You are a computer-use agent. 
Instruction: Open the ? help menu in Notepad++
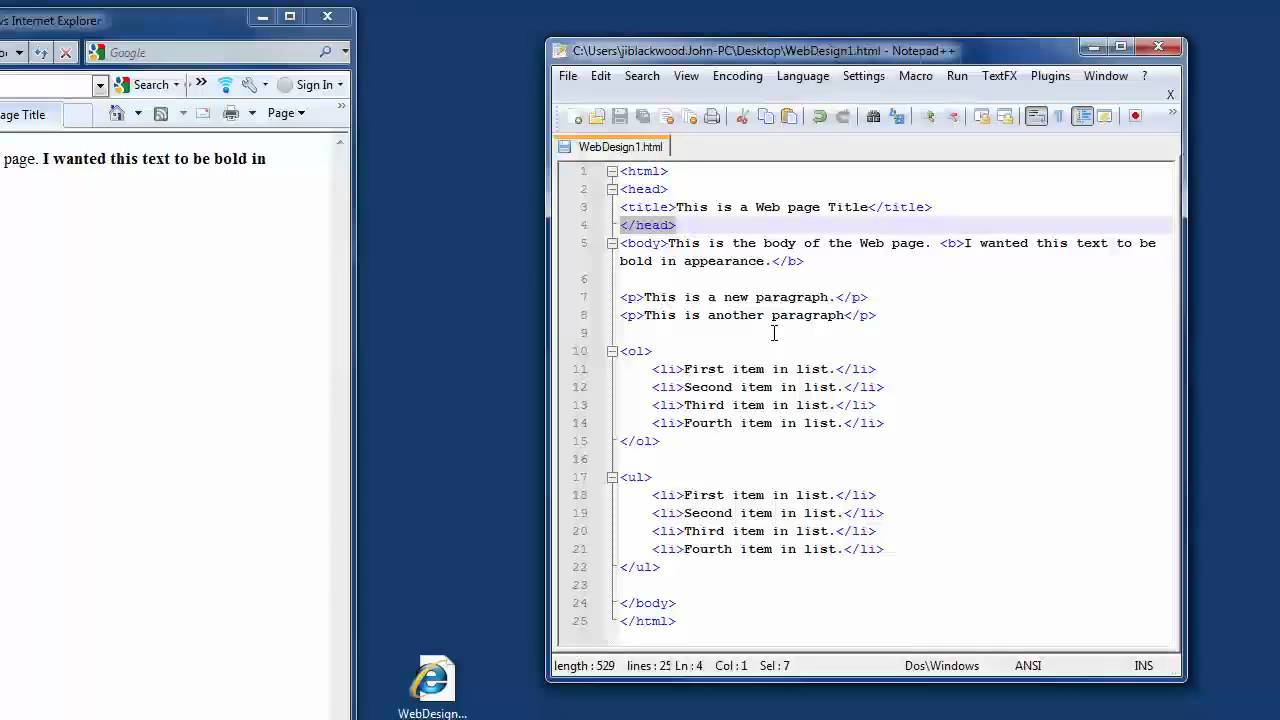click(x=1145, y=76)
